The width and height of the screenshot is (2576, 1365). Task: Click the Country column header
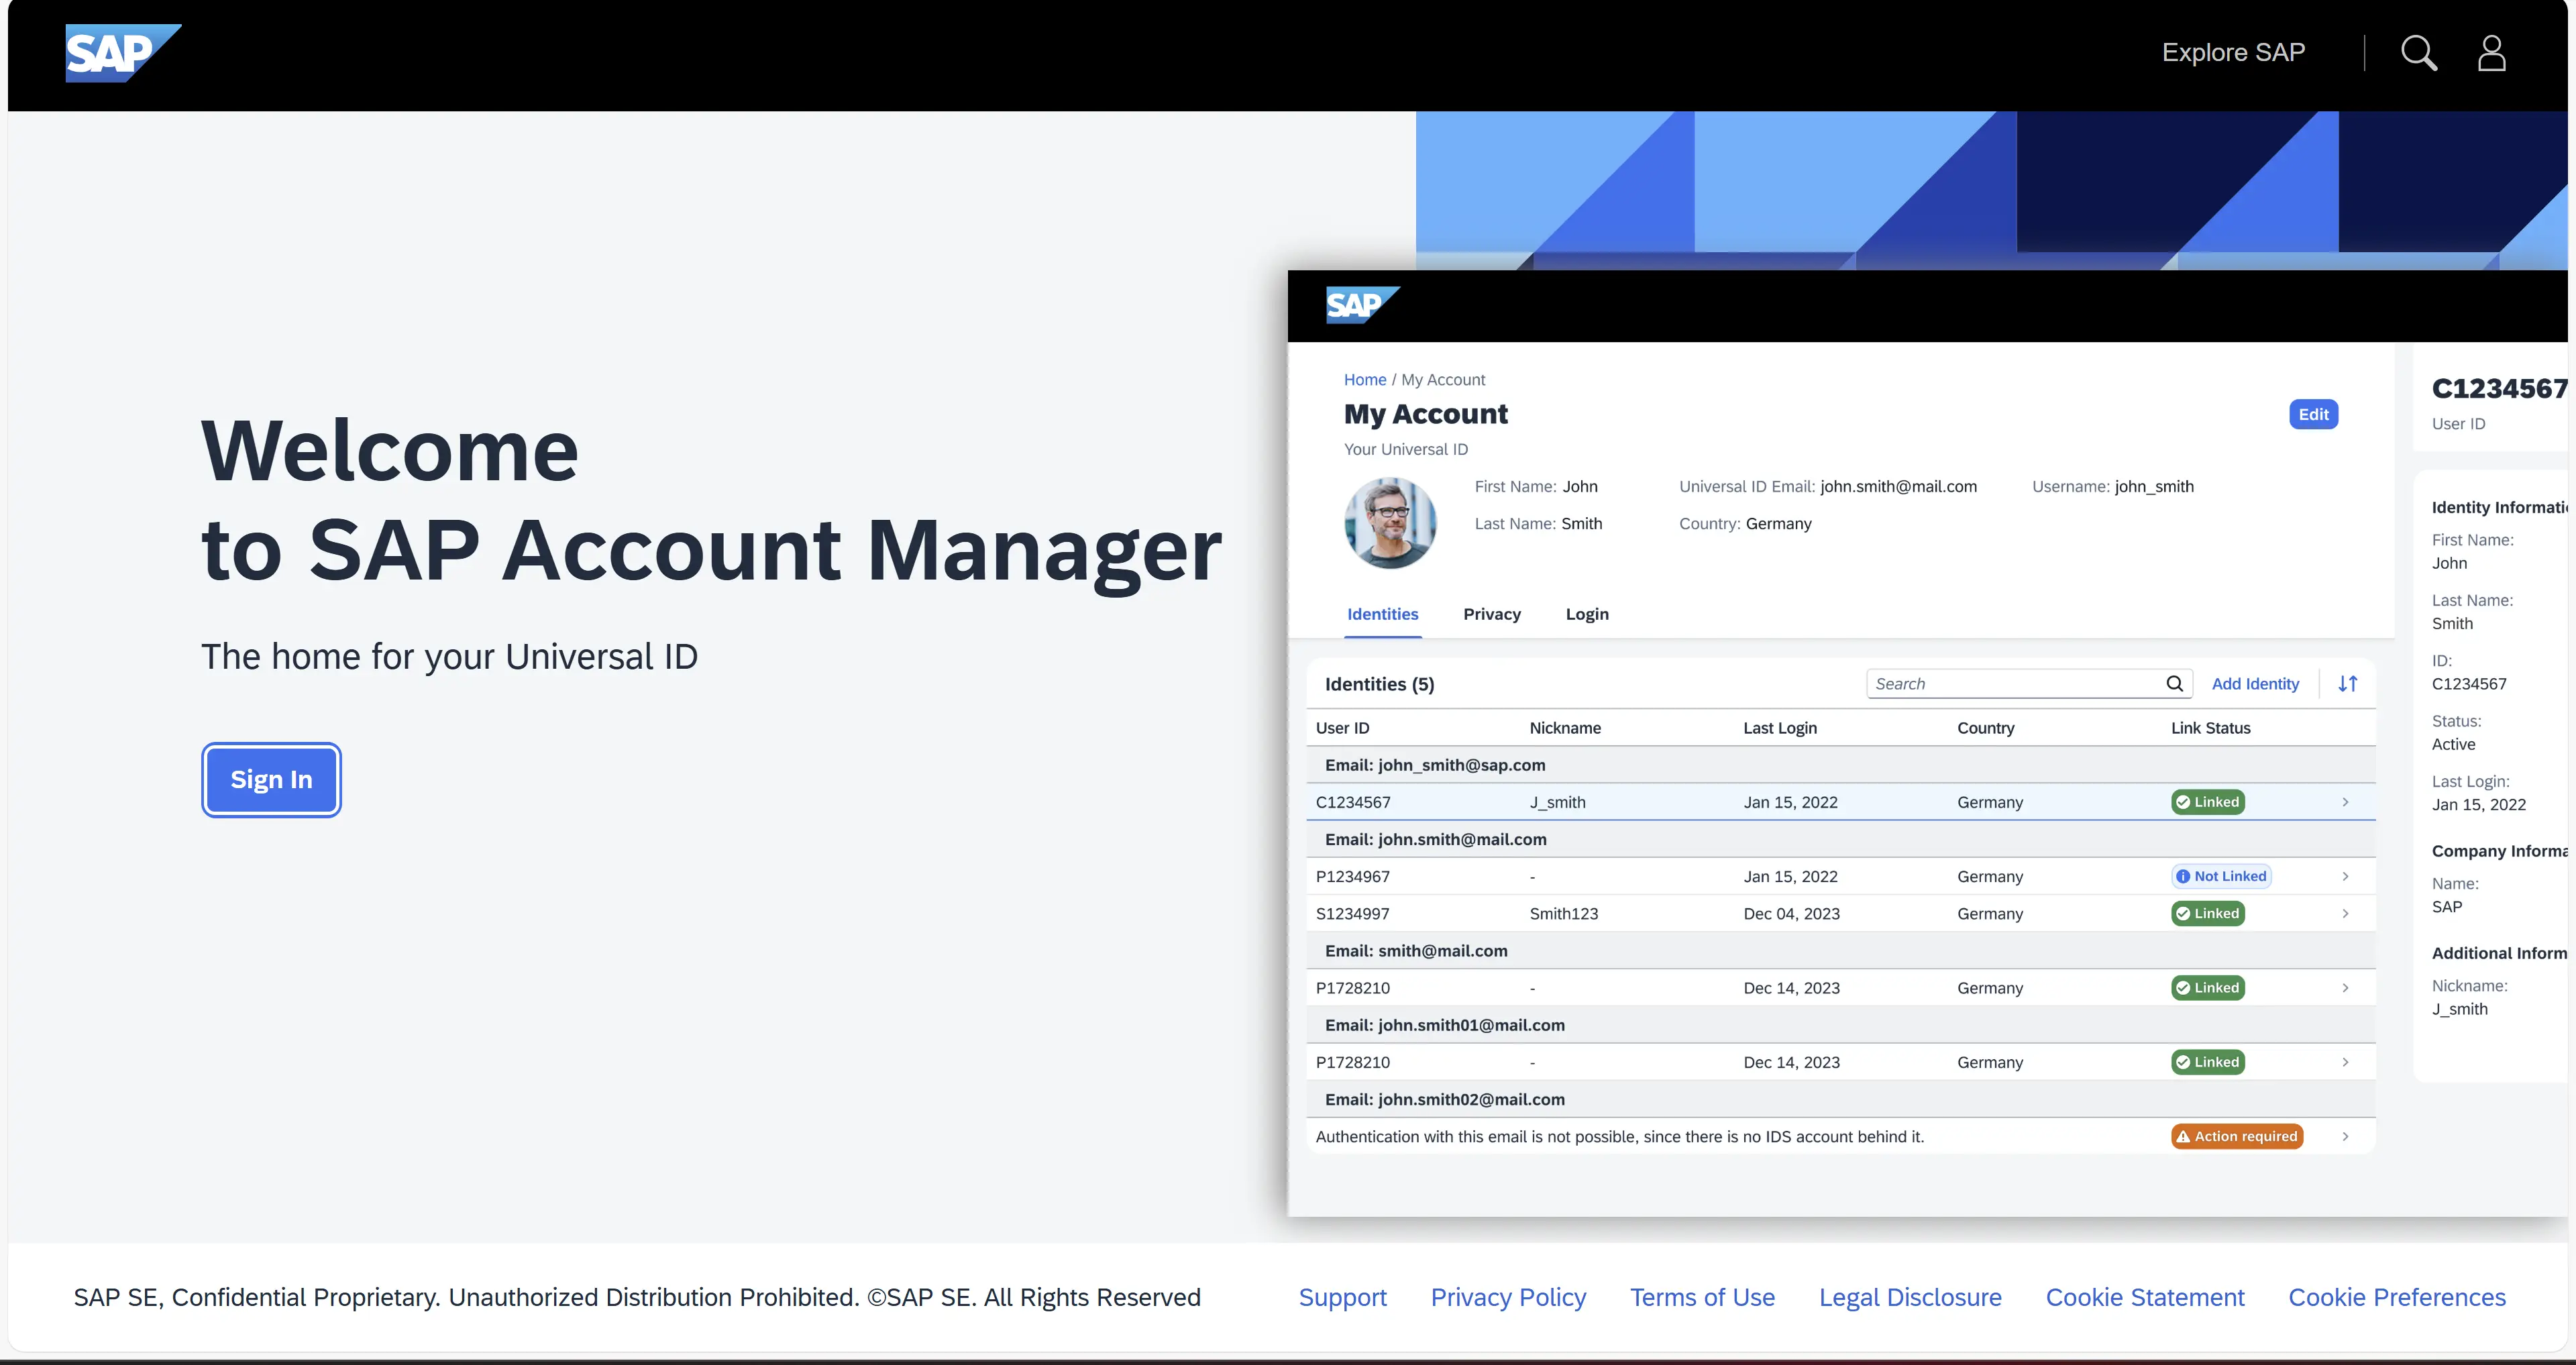(1985, 728)
